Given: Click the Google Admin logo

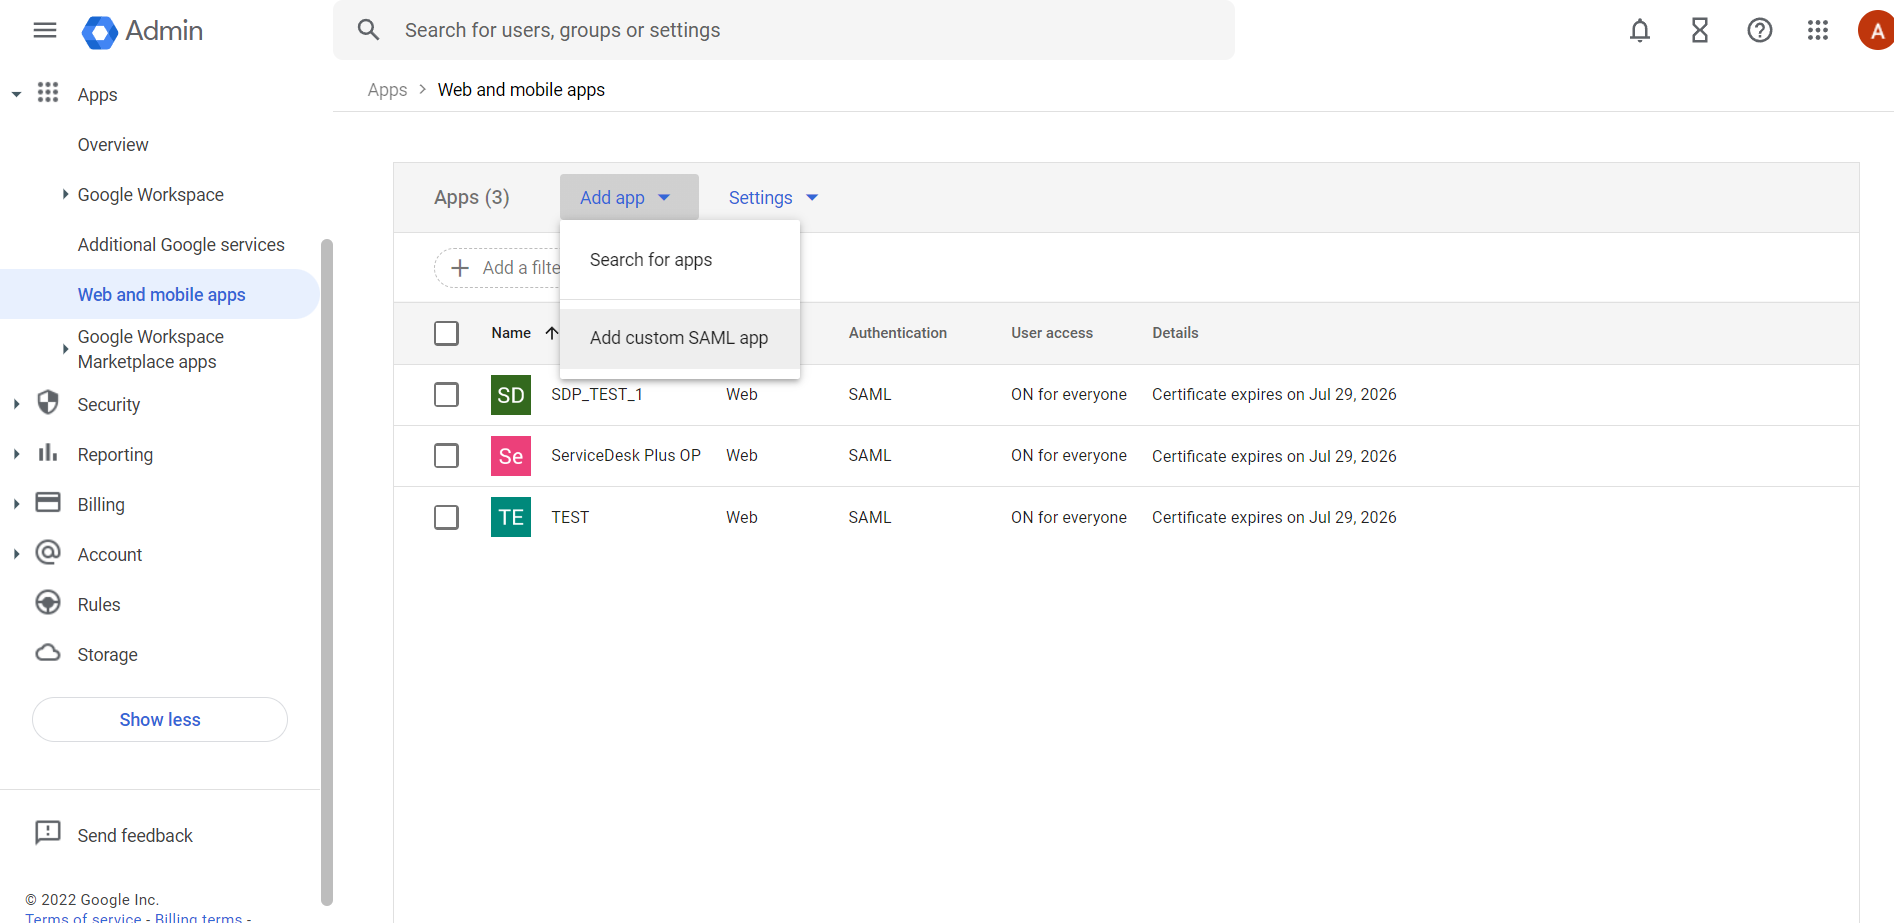Looking at the screenshot, I should click(142, 31).
